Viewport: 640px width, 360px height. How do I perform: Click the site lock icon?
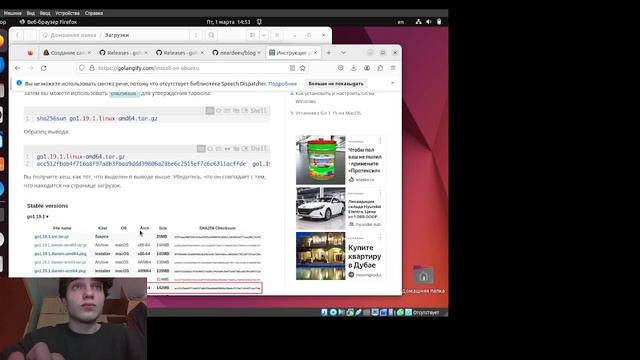pyautogui.click(x=92, y=68)
